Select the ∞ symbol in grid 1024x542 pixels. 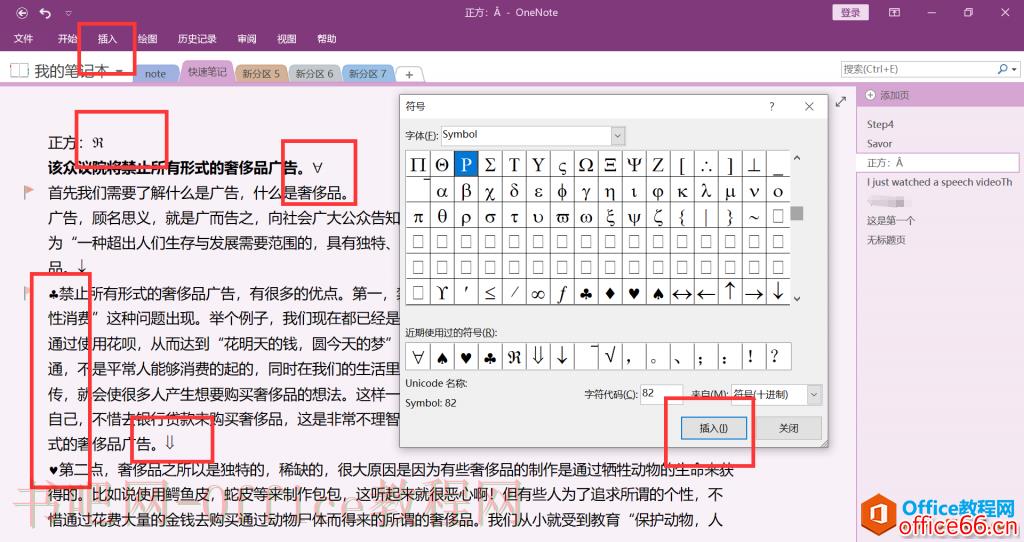[x=538, y=293]
